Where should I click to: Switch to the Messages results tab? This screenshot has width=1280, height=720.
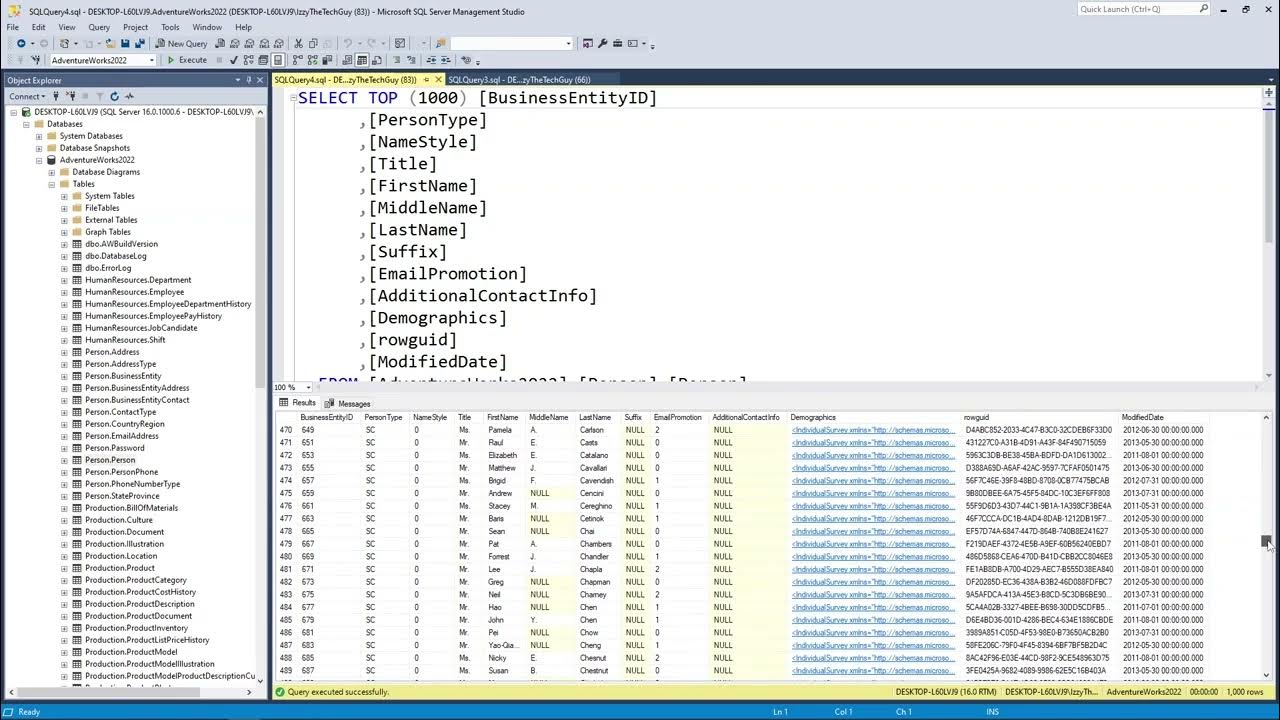347,403
